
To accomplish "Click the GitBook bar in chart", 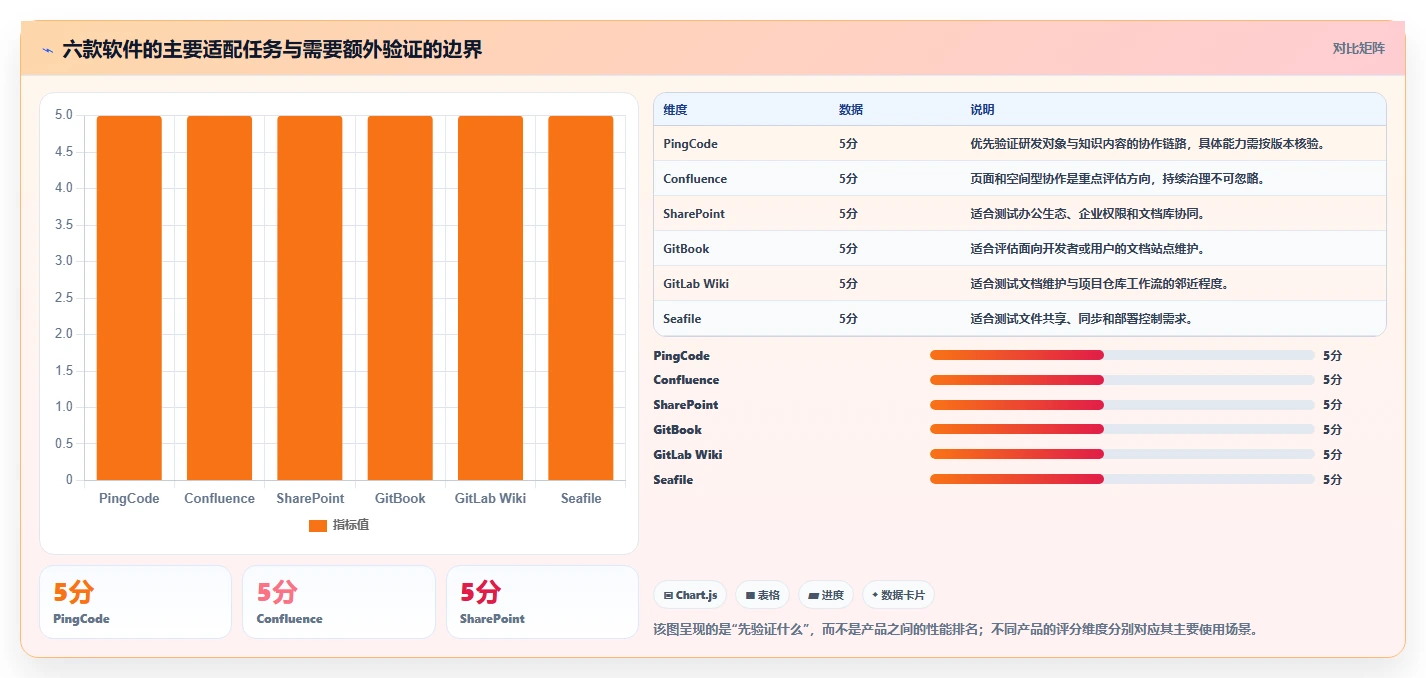I will (400, 298).
